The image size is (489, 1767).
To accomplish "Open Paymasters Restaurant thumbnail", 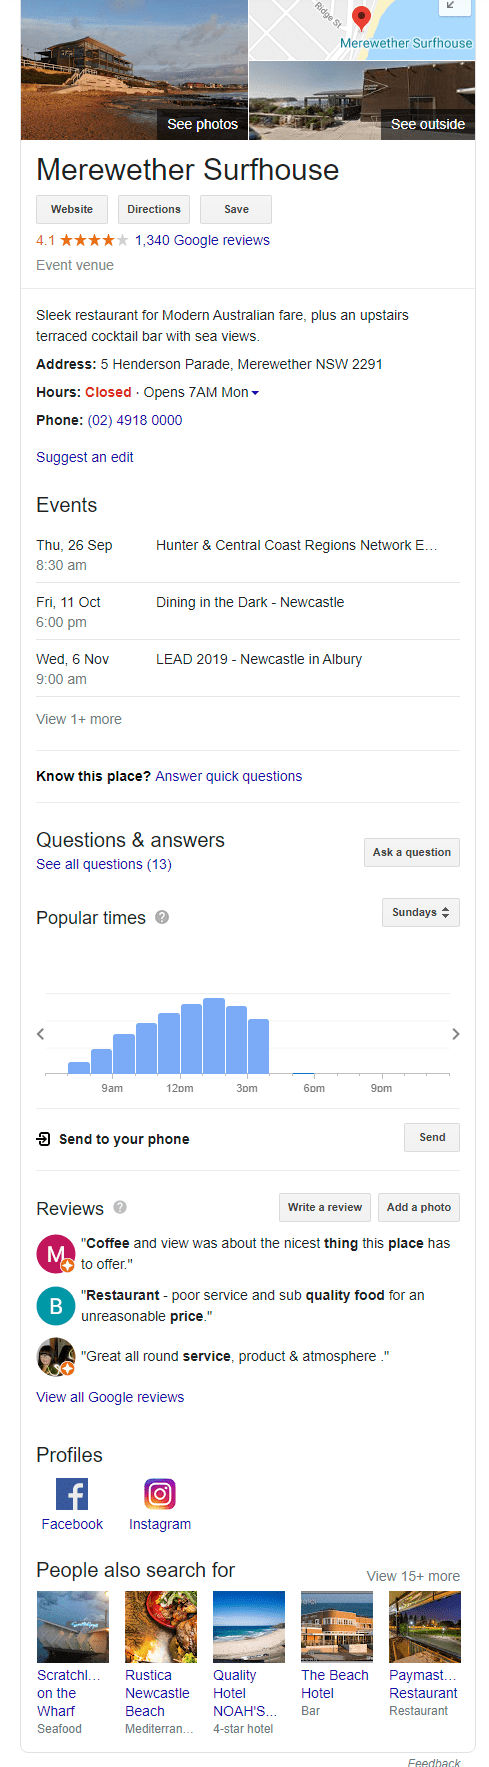I will coord(425,1627).
